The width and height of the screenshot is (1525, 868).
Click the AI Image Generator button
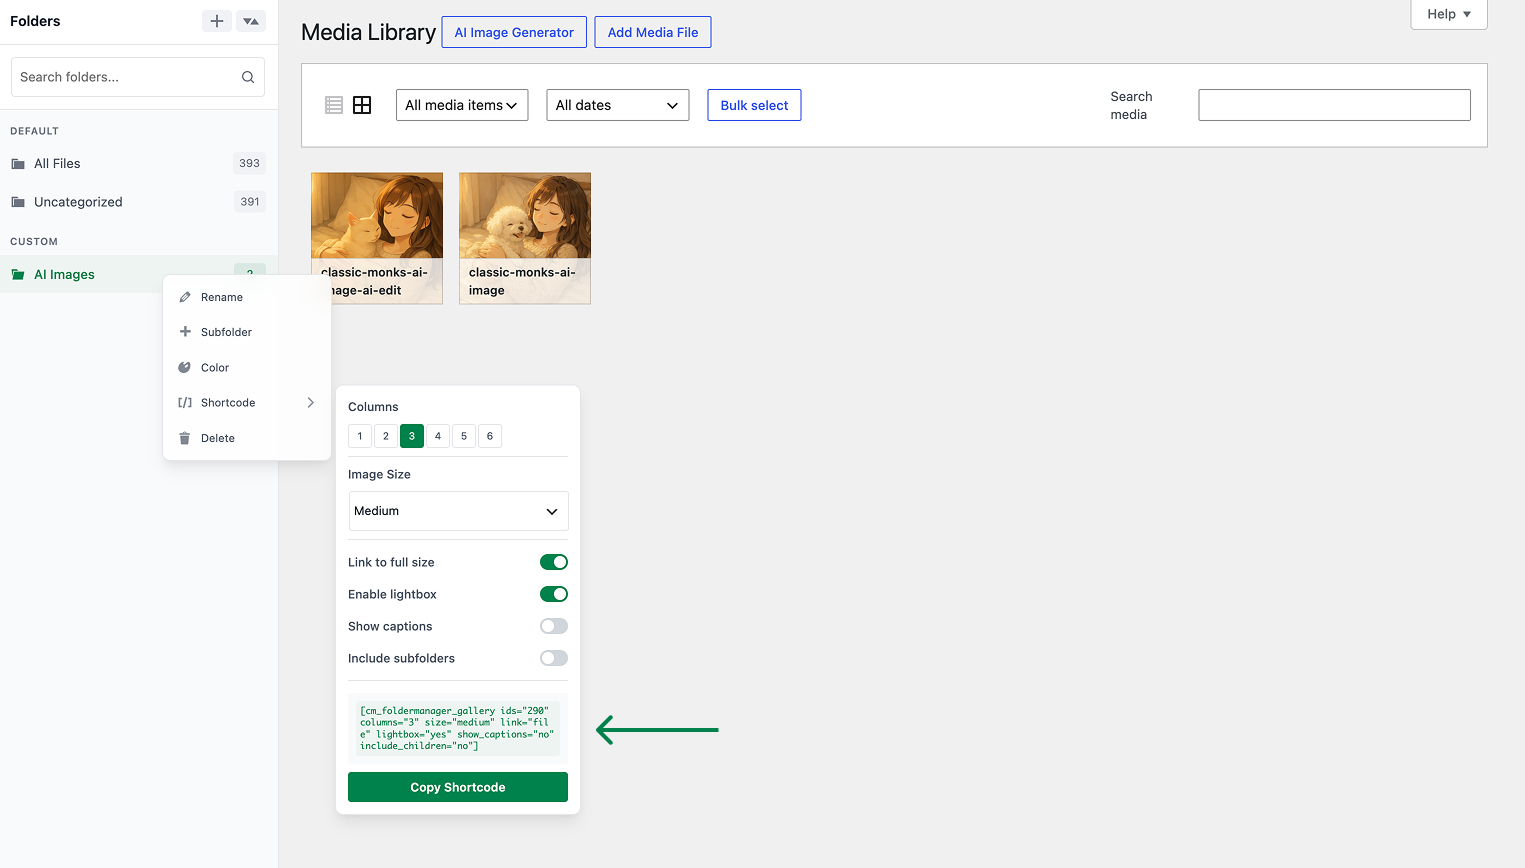click(x=514, y=32)
